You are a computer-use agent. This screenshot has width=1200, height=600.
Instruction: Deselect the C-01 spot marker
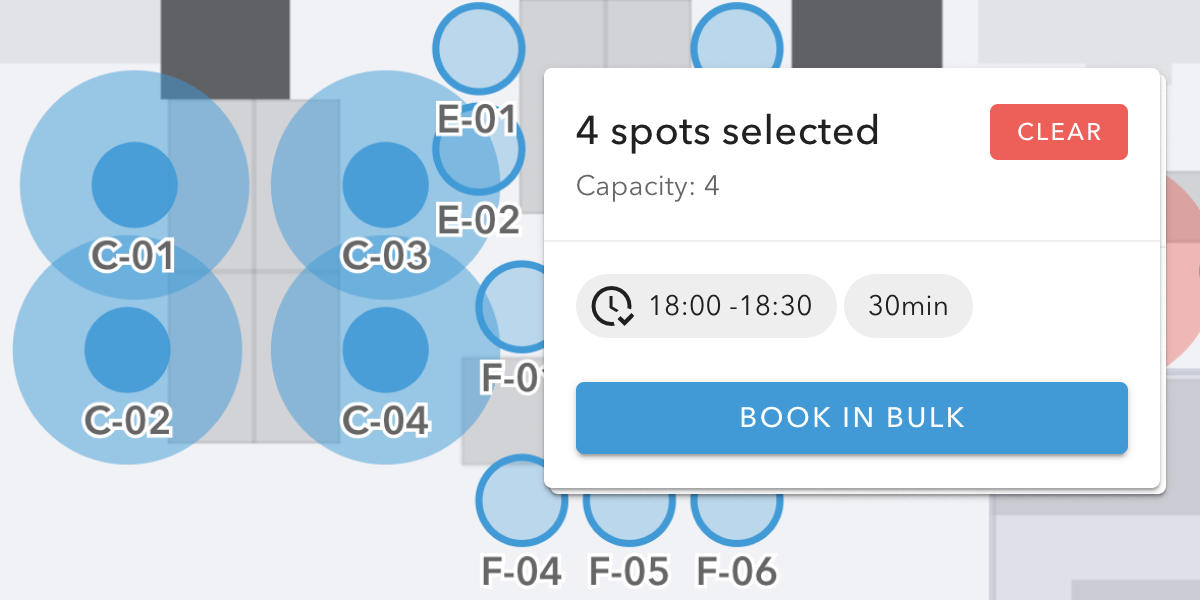pyautogui.click(x=135, y=185)
